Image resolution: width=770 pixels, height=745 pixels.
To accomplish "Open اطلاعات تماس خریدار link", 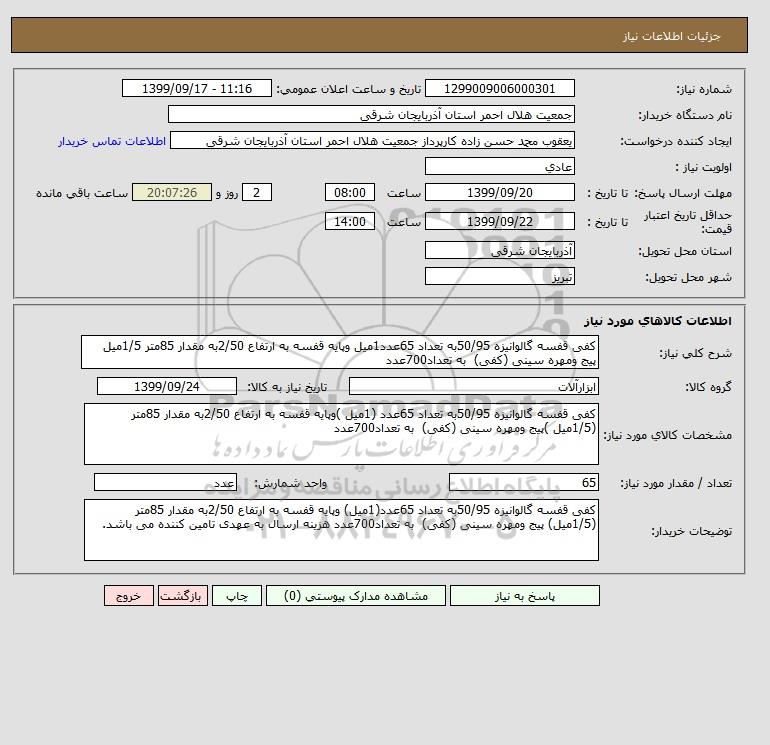I will [x=112, y=141].
